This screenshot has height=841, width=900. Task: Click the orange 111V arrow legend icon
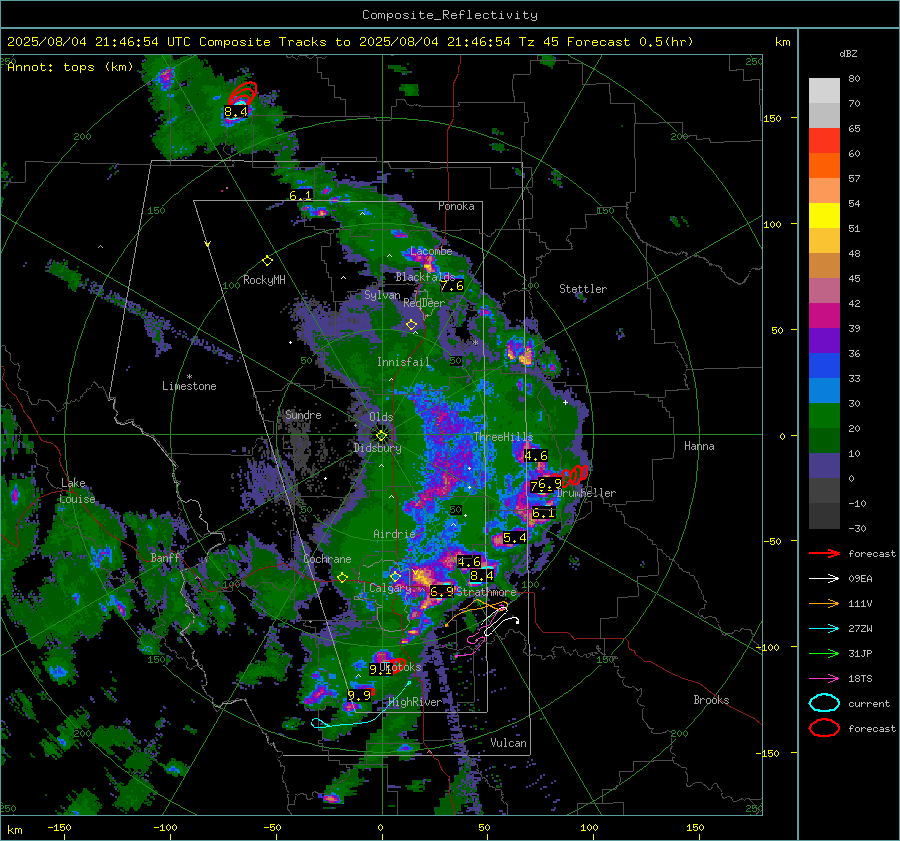point(824,603)
